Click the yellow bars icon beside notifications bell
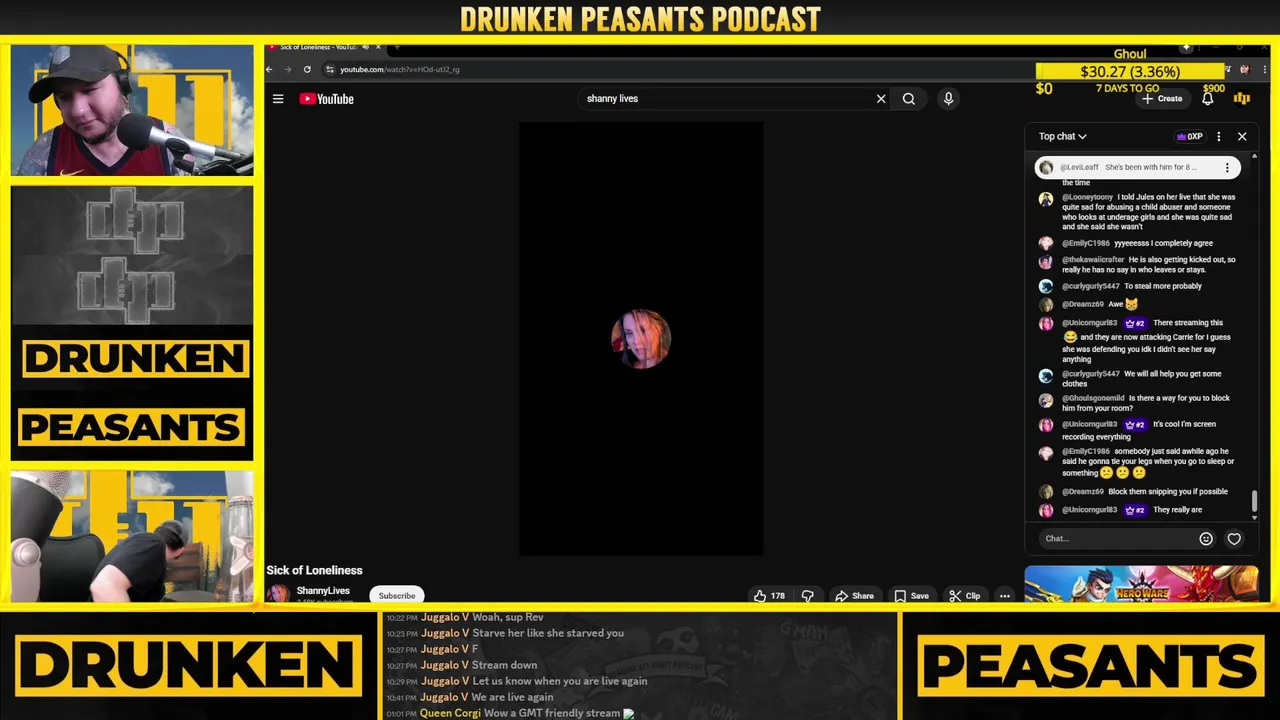The height and width of the screenshot is (720, 1280). tap(1242, 98)
